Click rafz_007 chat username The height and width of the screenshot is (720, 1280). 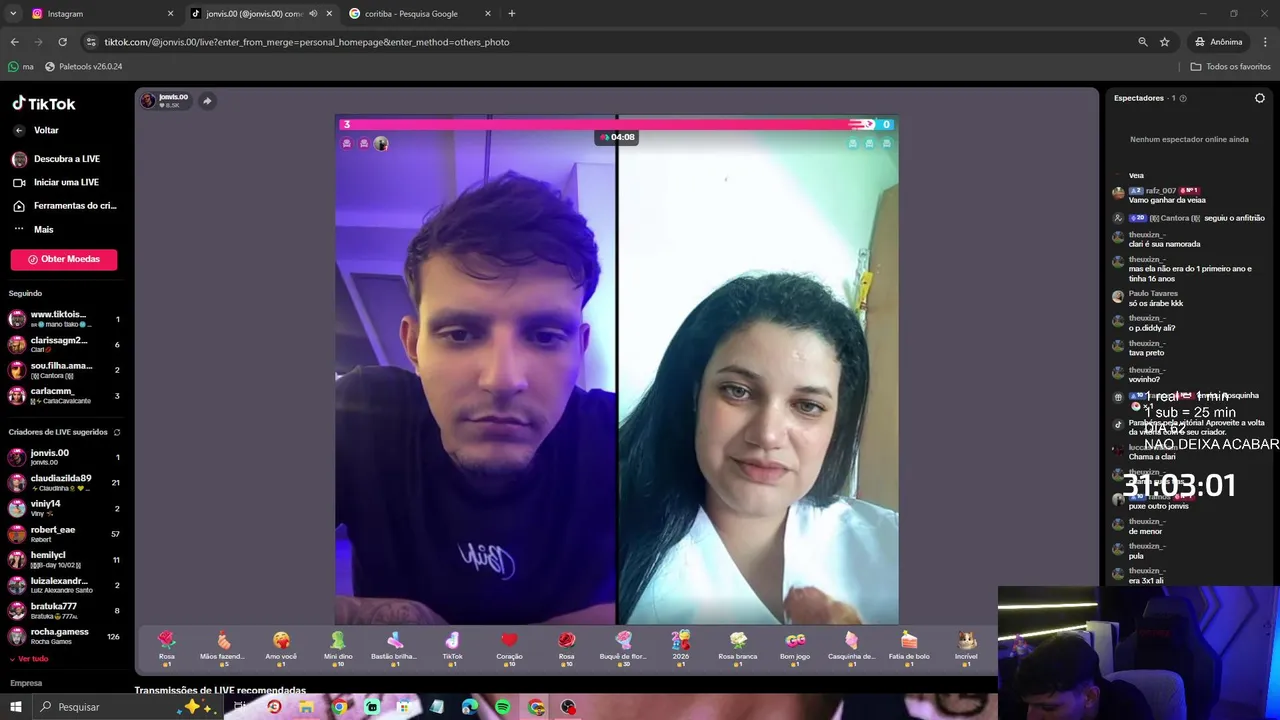pyautogui.click(x=1161, y=191)
